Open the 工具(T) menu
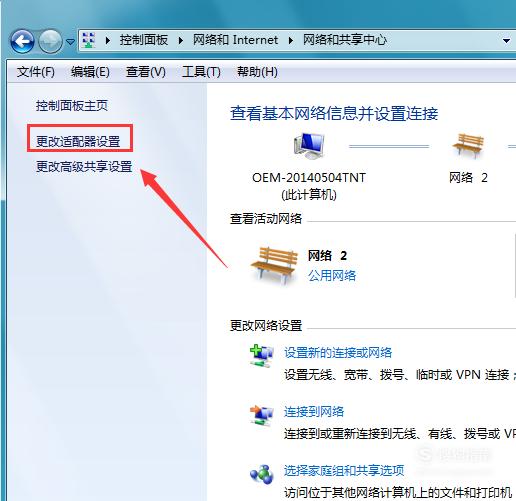This screenshot has height=501, width=516. pyautogui.click(x=201, y=72)
